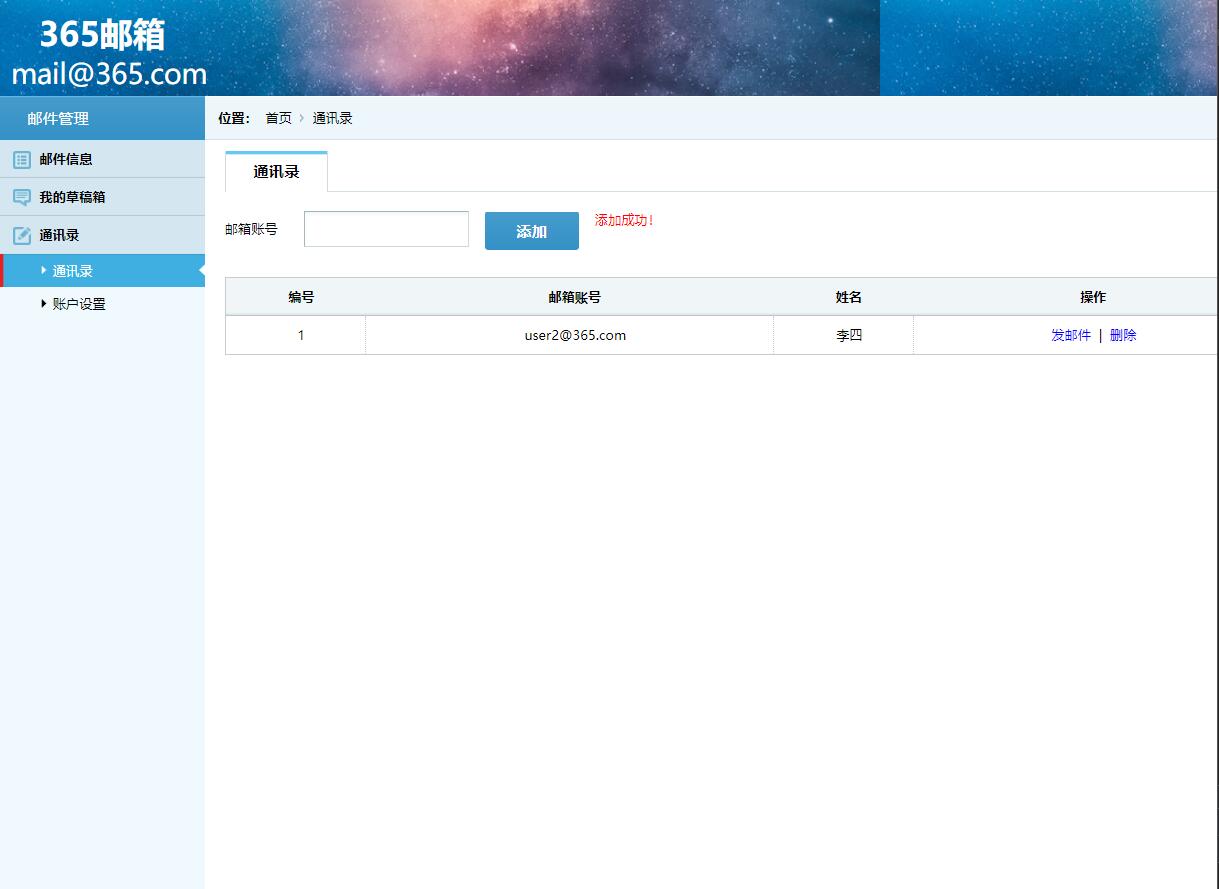1219x889 pixels.
Task: Click the 邮箱账号 input field
Action: tap(386, 229)
